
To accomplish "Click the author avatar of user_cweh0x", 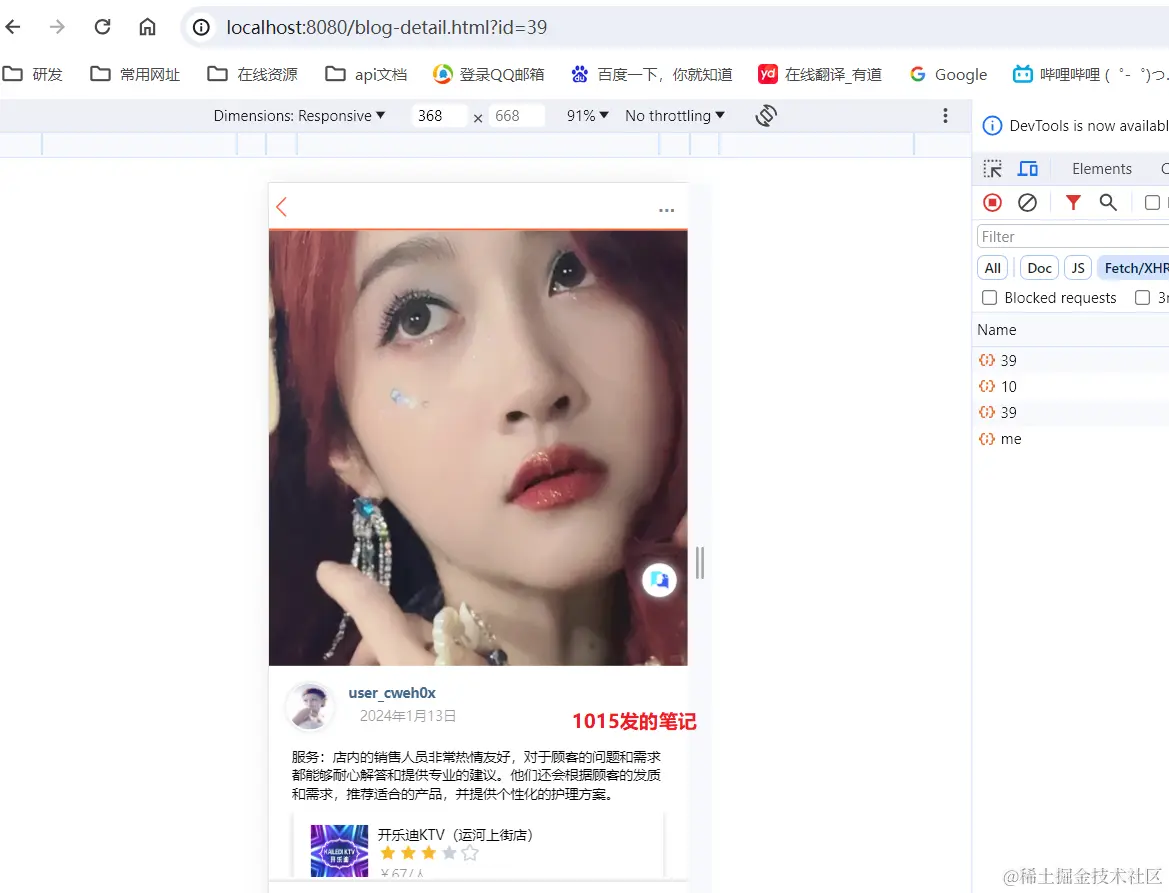I will coord(310,705).
